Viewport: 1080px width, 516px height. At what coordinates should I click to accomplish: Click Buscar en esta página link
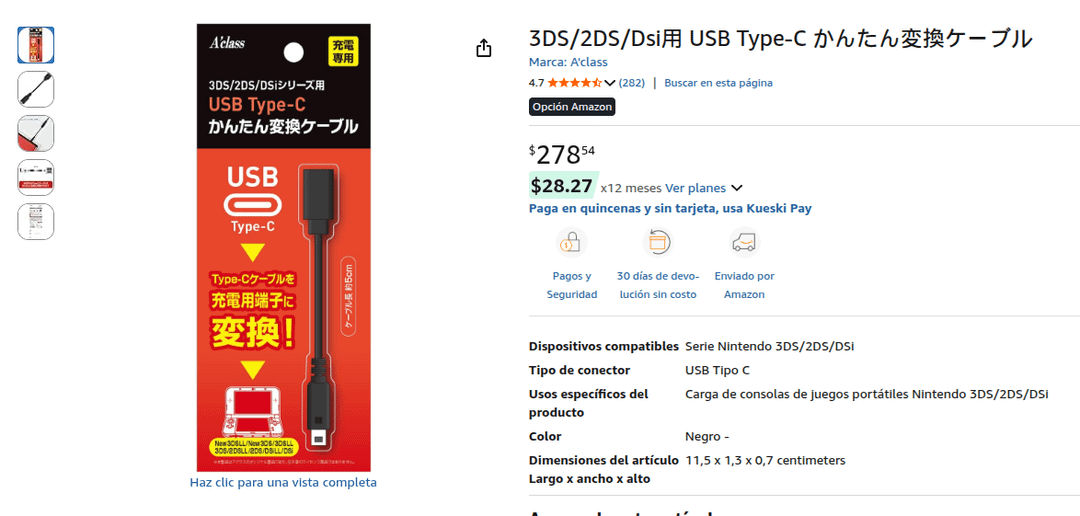click(x=718, y=83)
